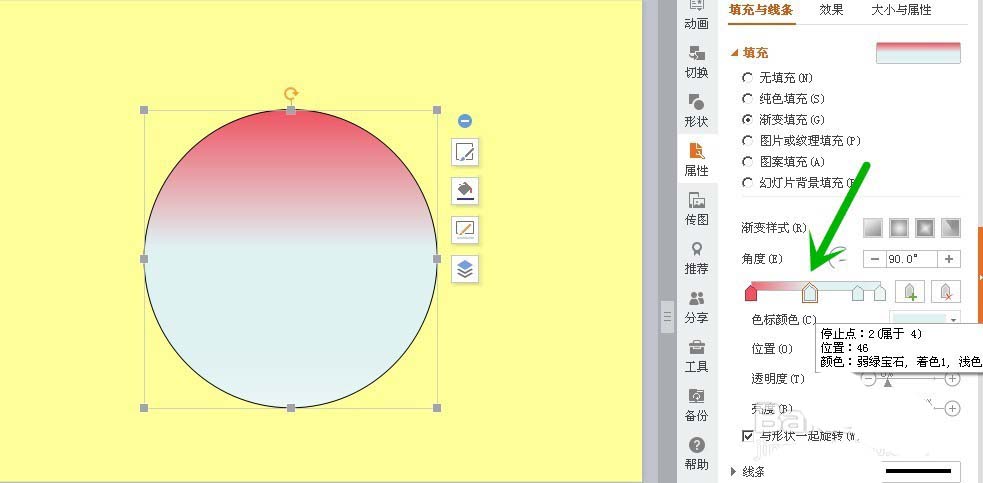The height and width of the screenshot is (483, 983).
Task: Select the 纯色填充 (Solid fill) option
Action: point(747,99)
